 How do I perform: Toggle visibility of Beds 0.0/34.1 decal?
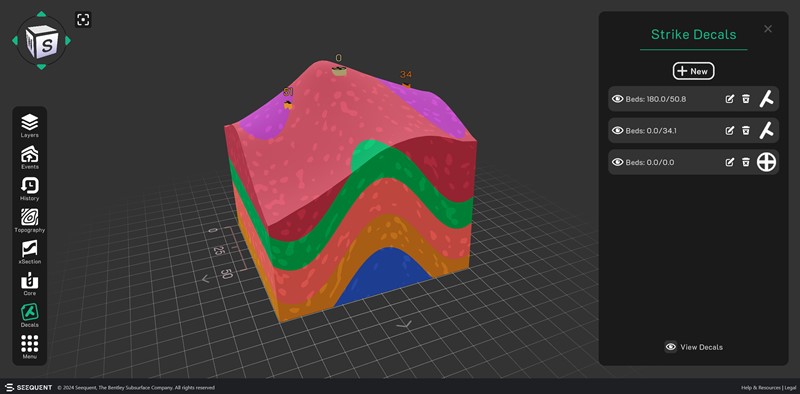coord(618,131)
